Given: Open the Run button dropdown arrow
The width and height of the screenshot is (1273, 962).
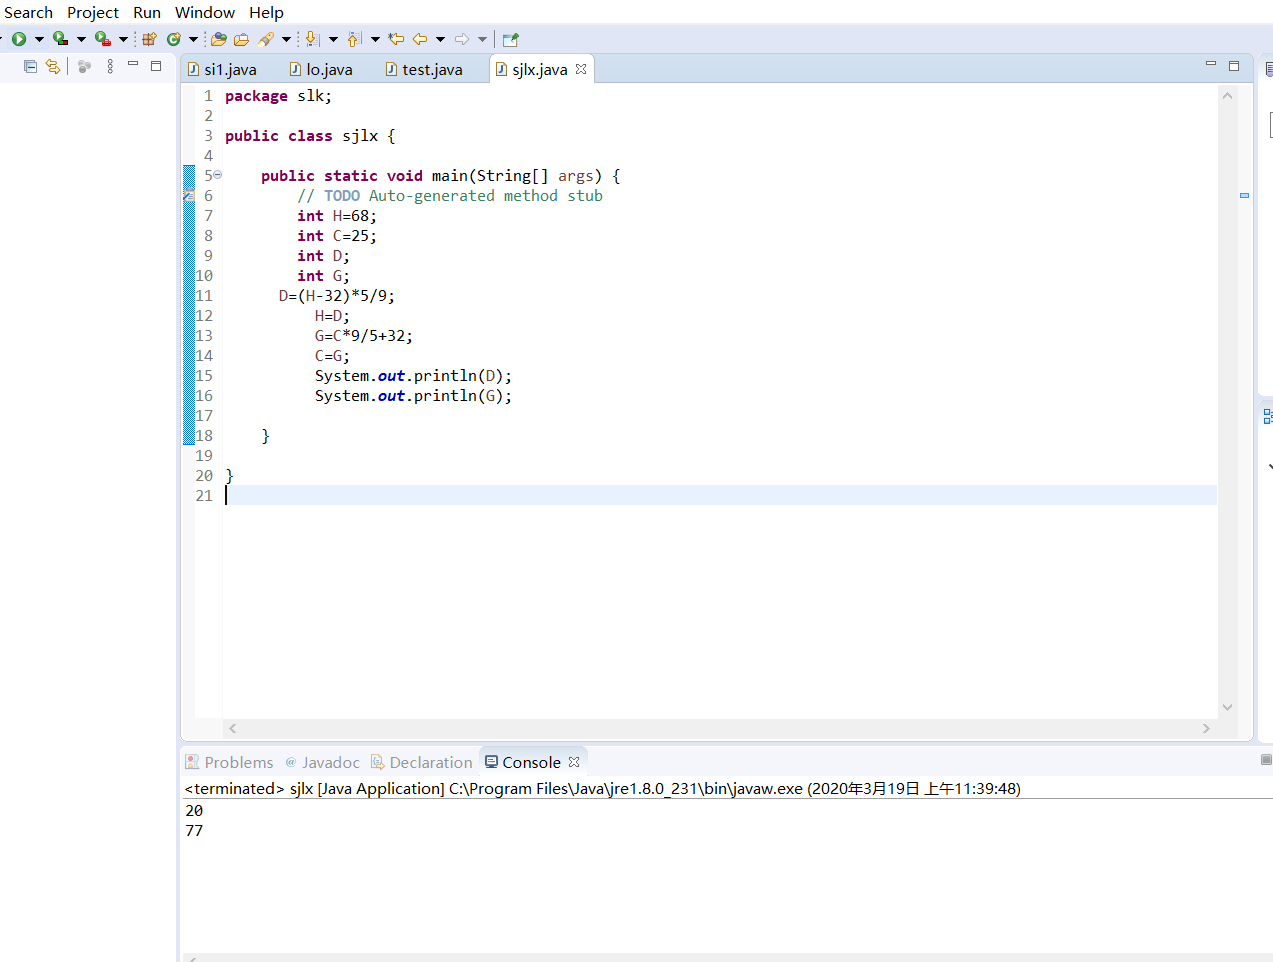Looking at the screenshot, I should 39,39.
